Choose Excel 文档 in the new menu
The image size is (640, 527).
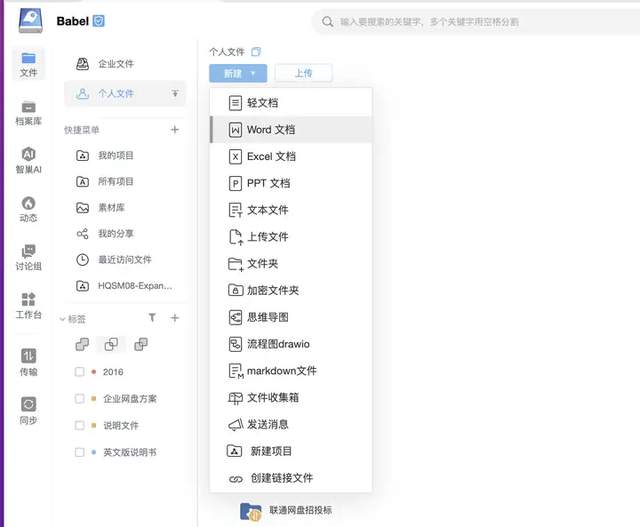click(291, 157)
